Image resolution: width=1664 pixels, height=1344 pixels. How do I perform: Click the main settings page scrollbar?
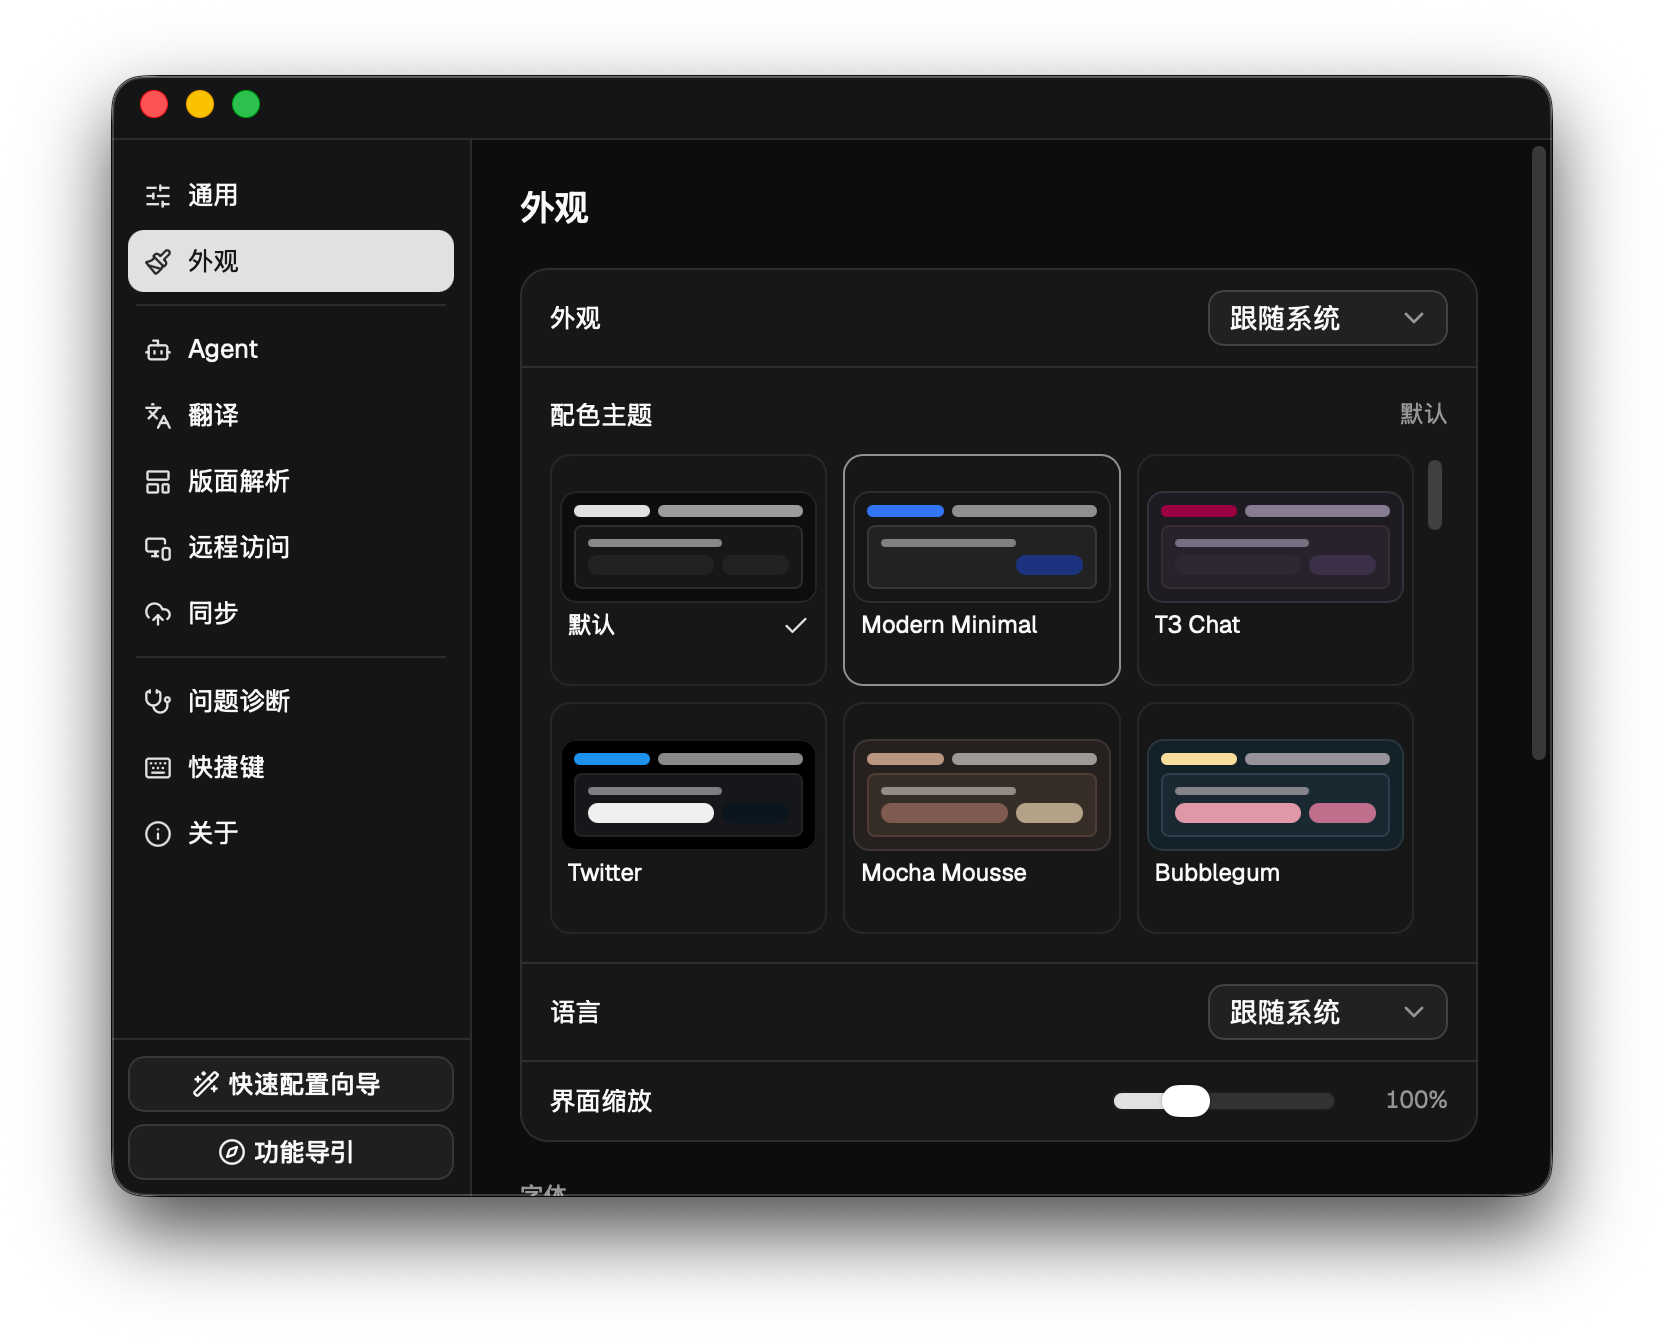pos(1540,453)
